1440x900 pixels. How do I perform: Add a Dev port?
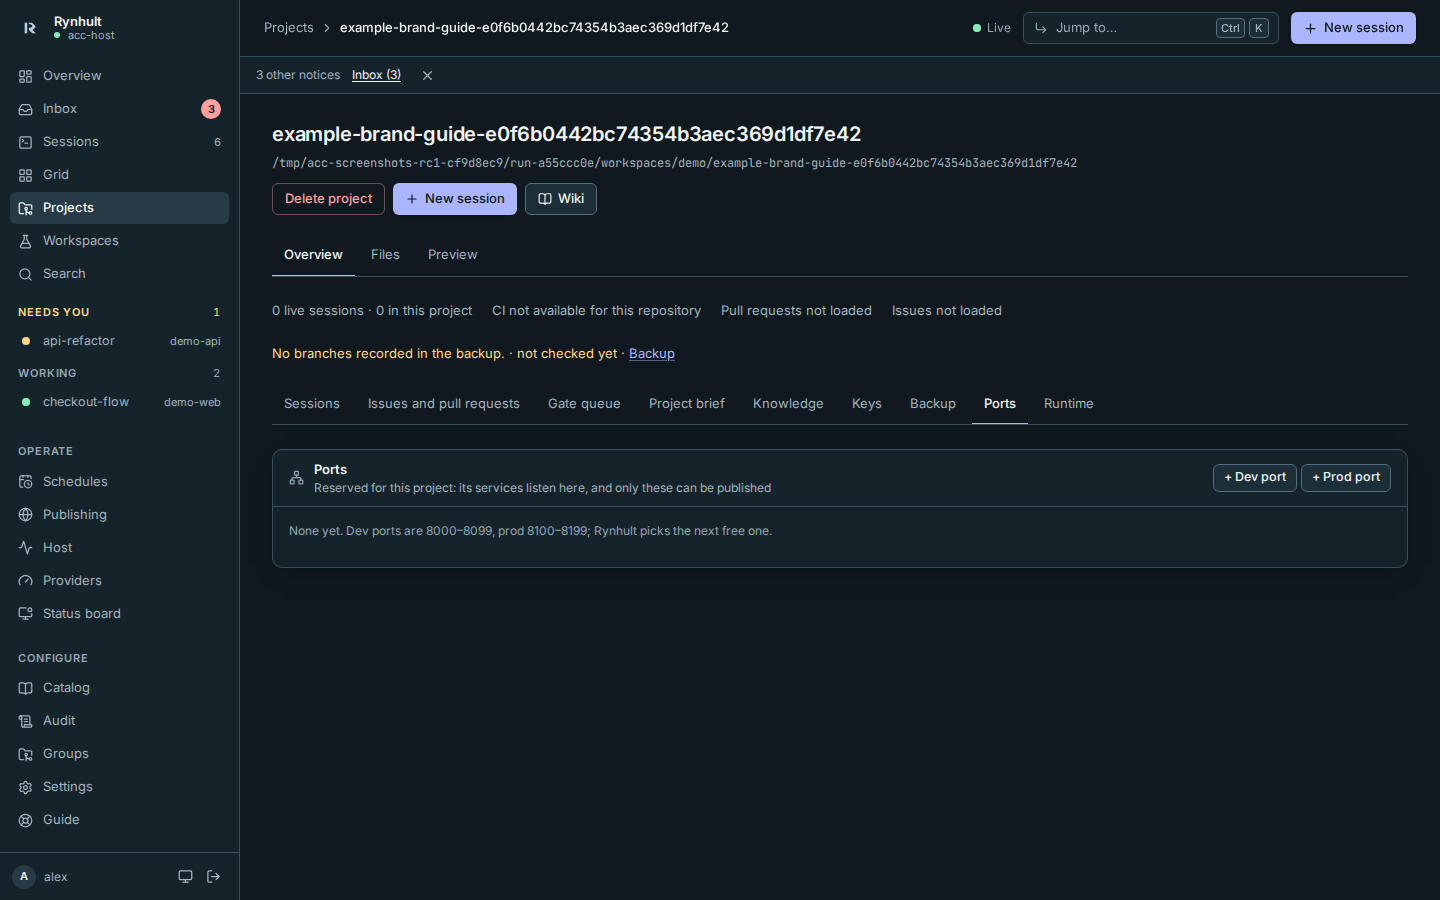(x=1255, y=478)
